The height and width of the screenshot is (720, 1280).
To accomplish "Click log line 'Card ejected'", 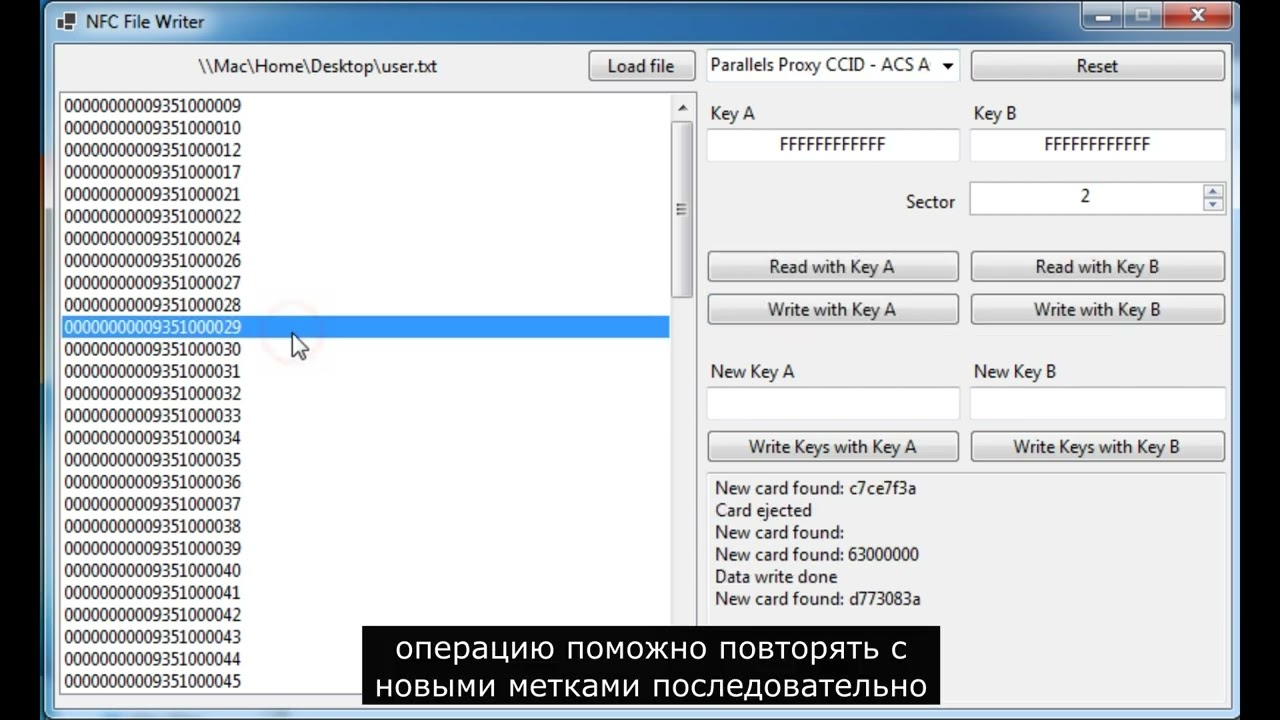I will pos(763,511).
